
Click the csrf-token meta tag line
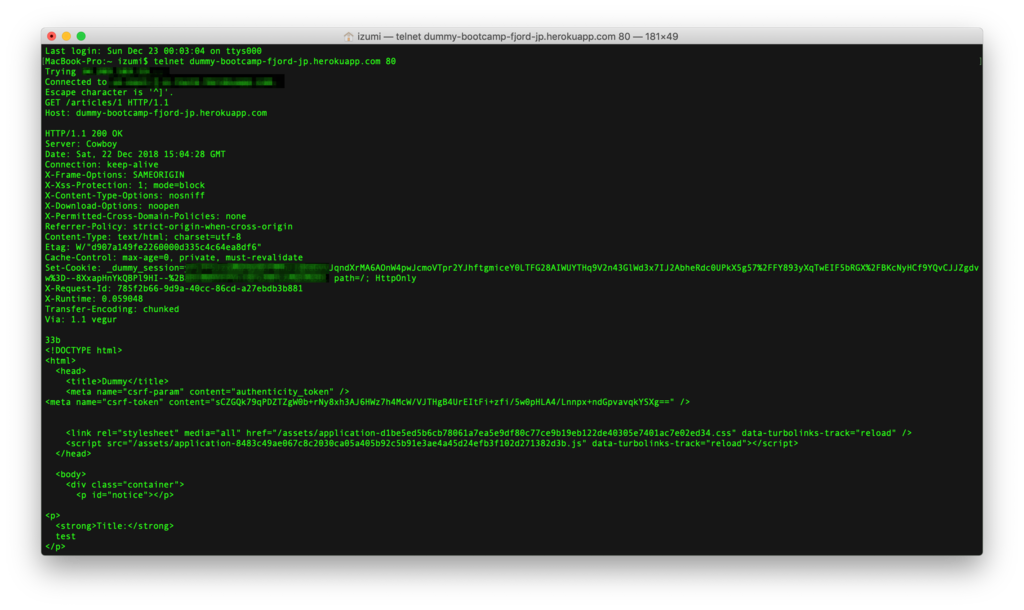point(368,402)
